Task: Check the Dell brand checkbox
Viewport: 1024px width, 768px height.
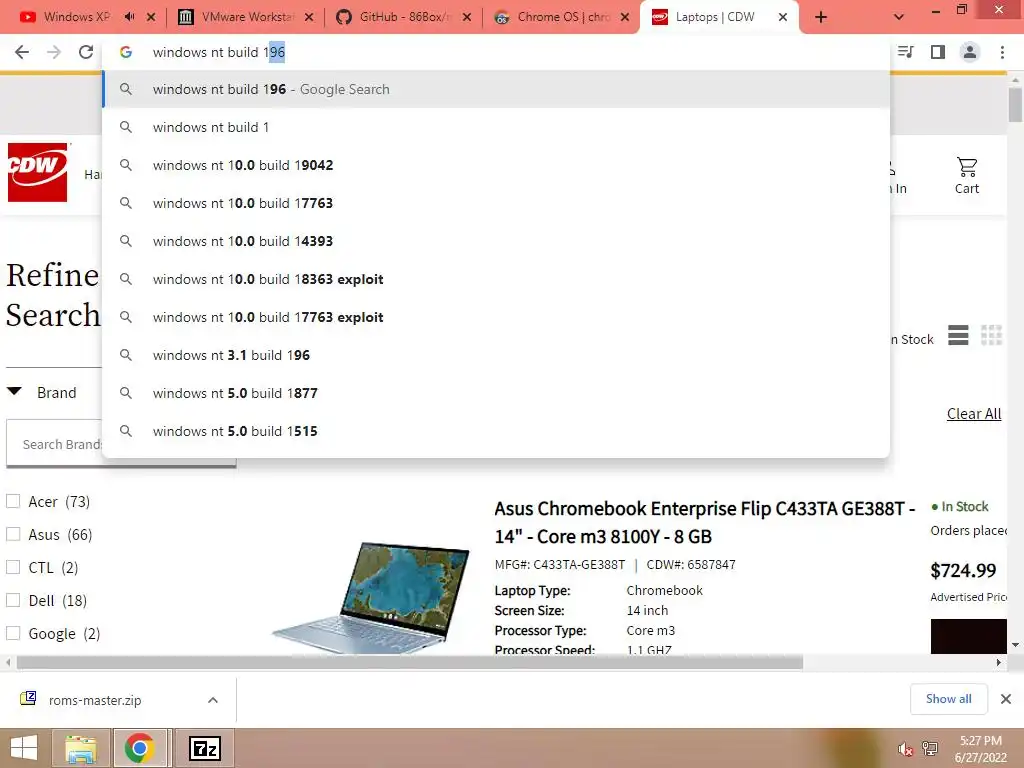Action: [x=13, y=600]
